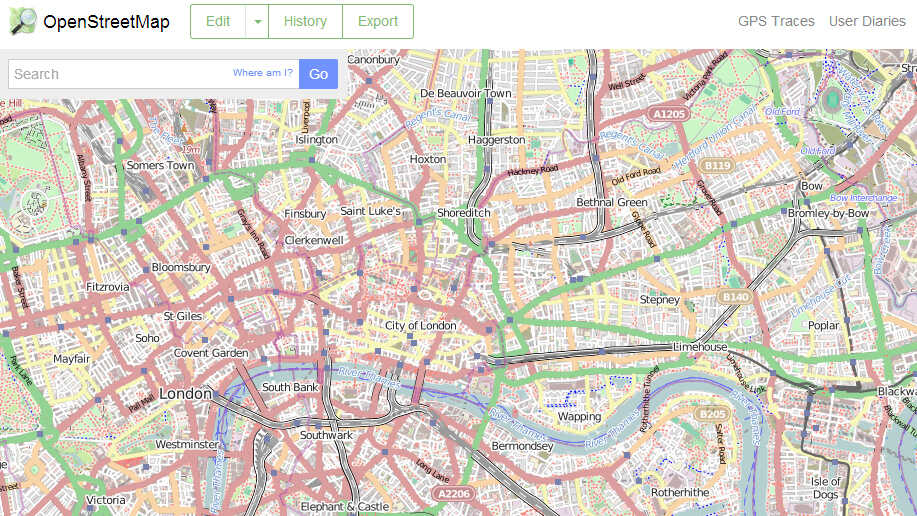Open the Export tab

tap(378, 22)
